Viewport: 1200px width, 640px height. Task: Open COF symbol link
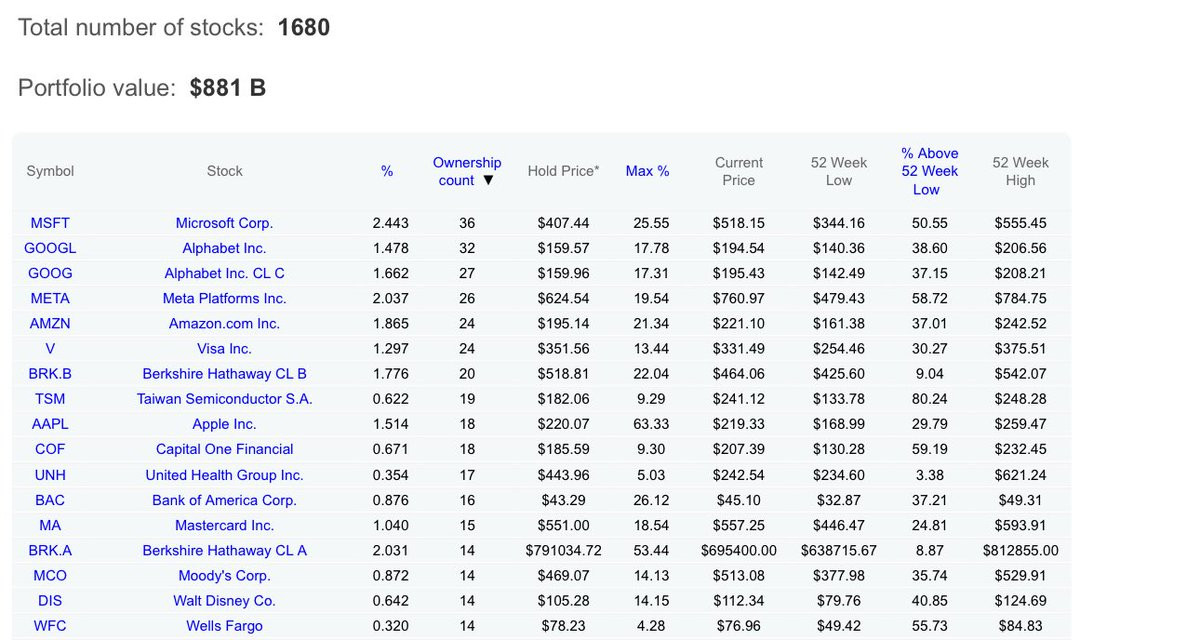click(50, 449)
